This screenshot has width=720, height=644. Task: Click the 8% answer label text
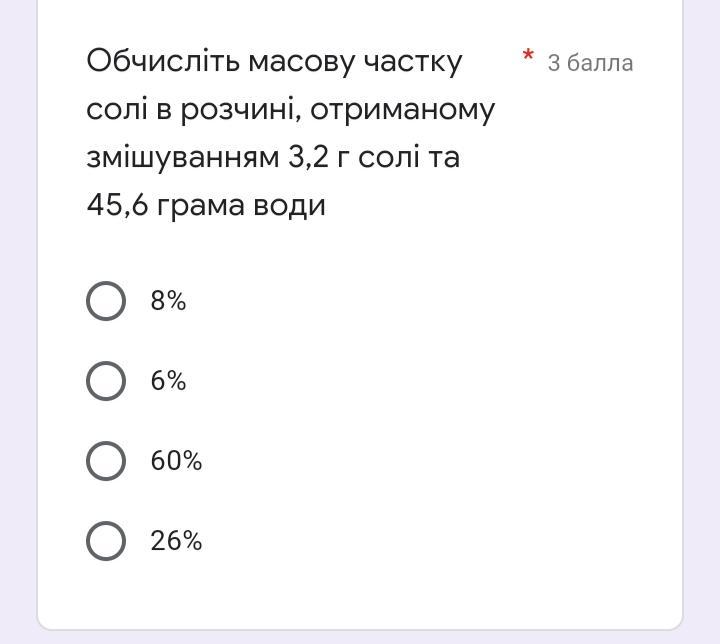pyautogui.click(x=168, y=301)
